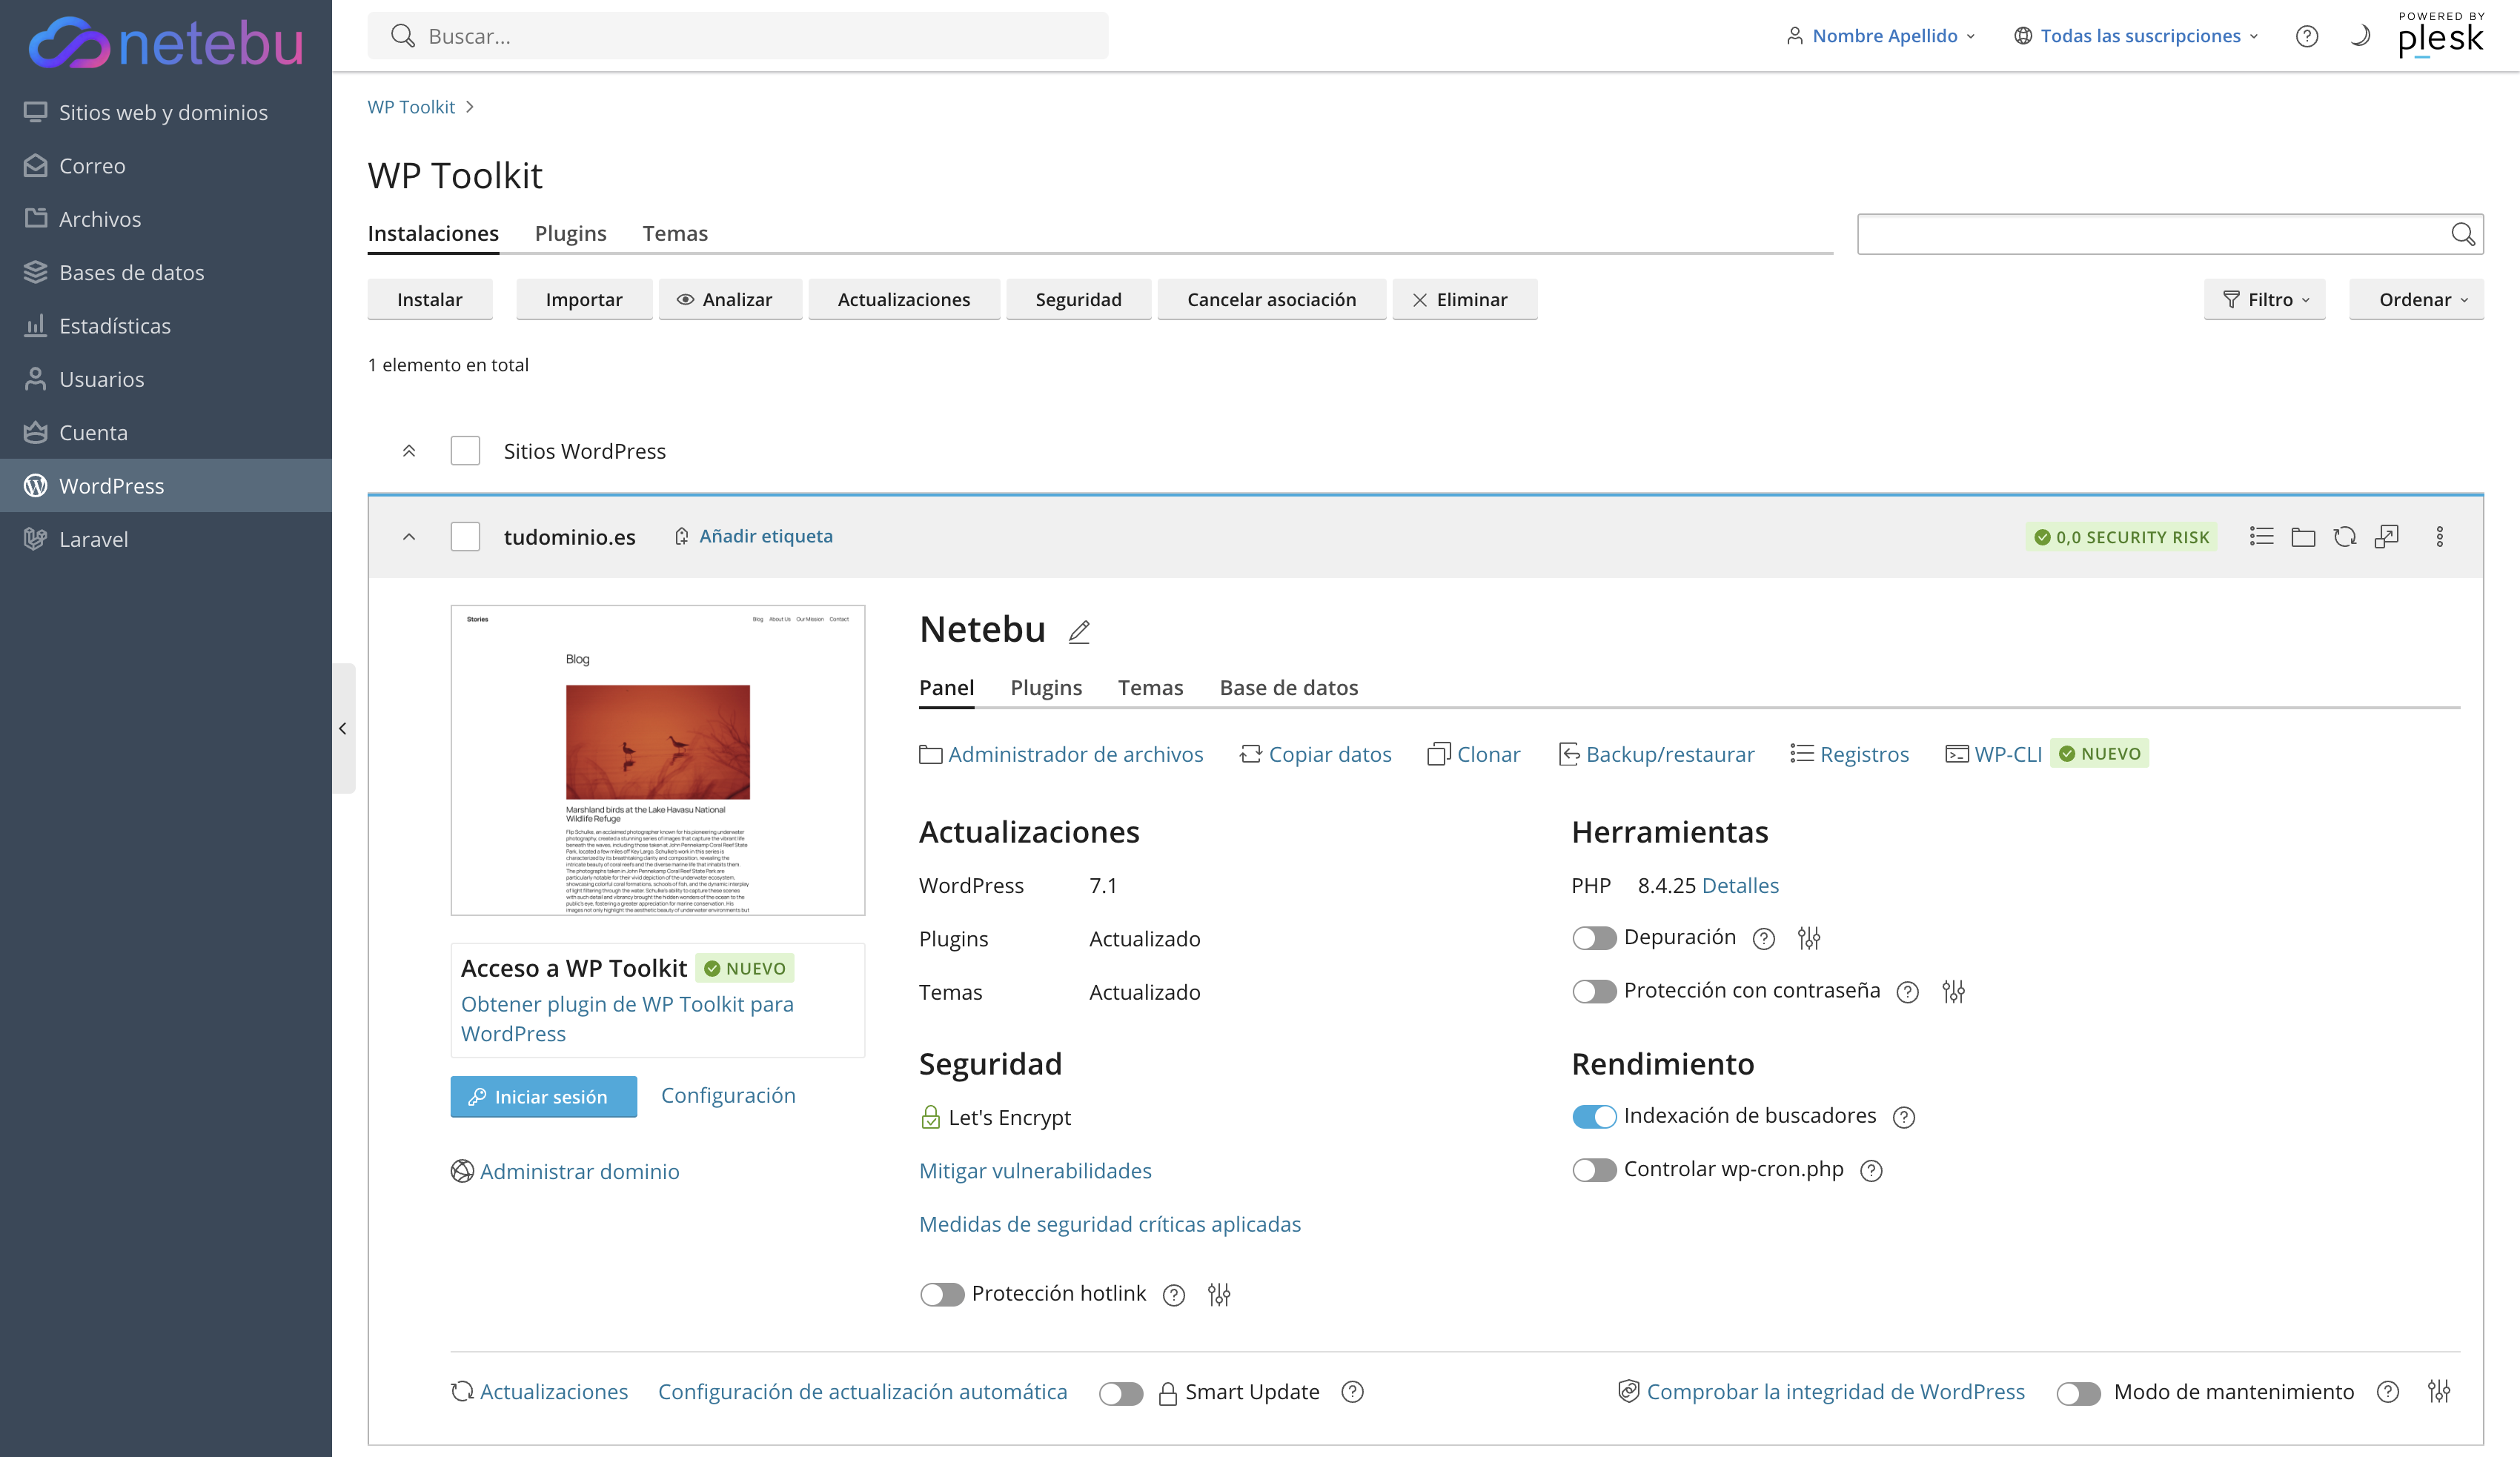Open file manager folder icon in tudominio.es header
Image resolution: width=2520 pixels, height=1457 pixels.
point(2303,537)
